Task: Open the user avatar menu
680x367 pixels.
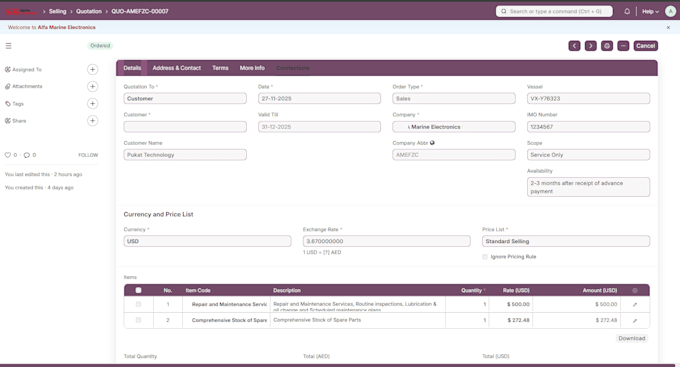Action: (x=670, y=11)
